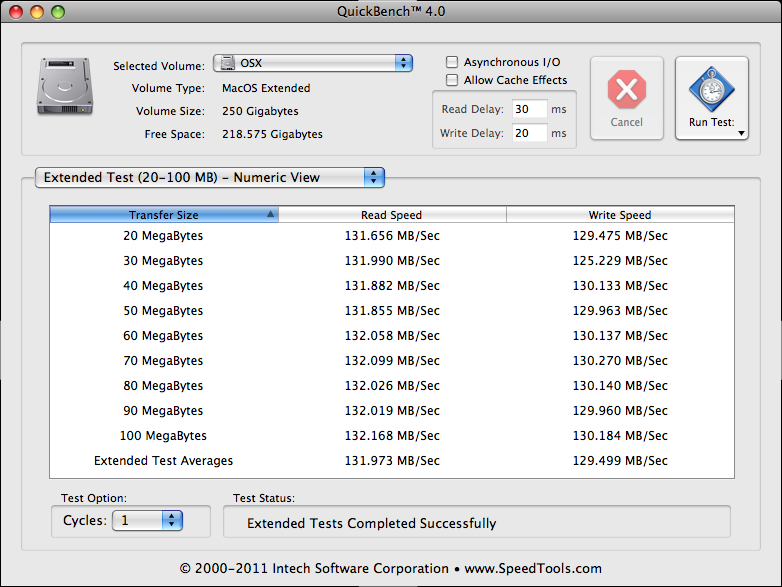Image resolution: width=782 pixels, height=587 pixels.
Task: Click average write speed 129.499 MB/Sec
Action: [620, 460]
